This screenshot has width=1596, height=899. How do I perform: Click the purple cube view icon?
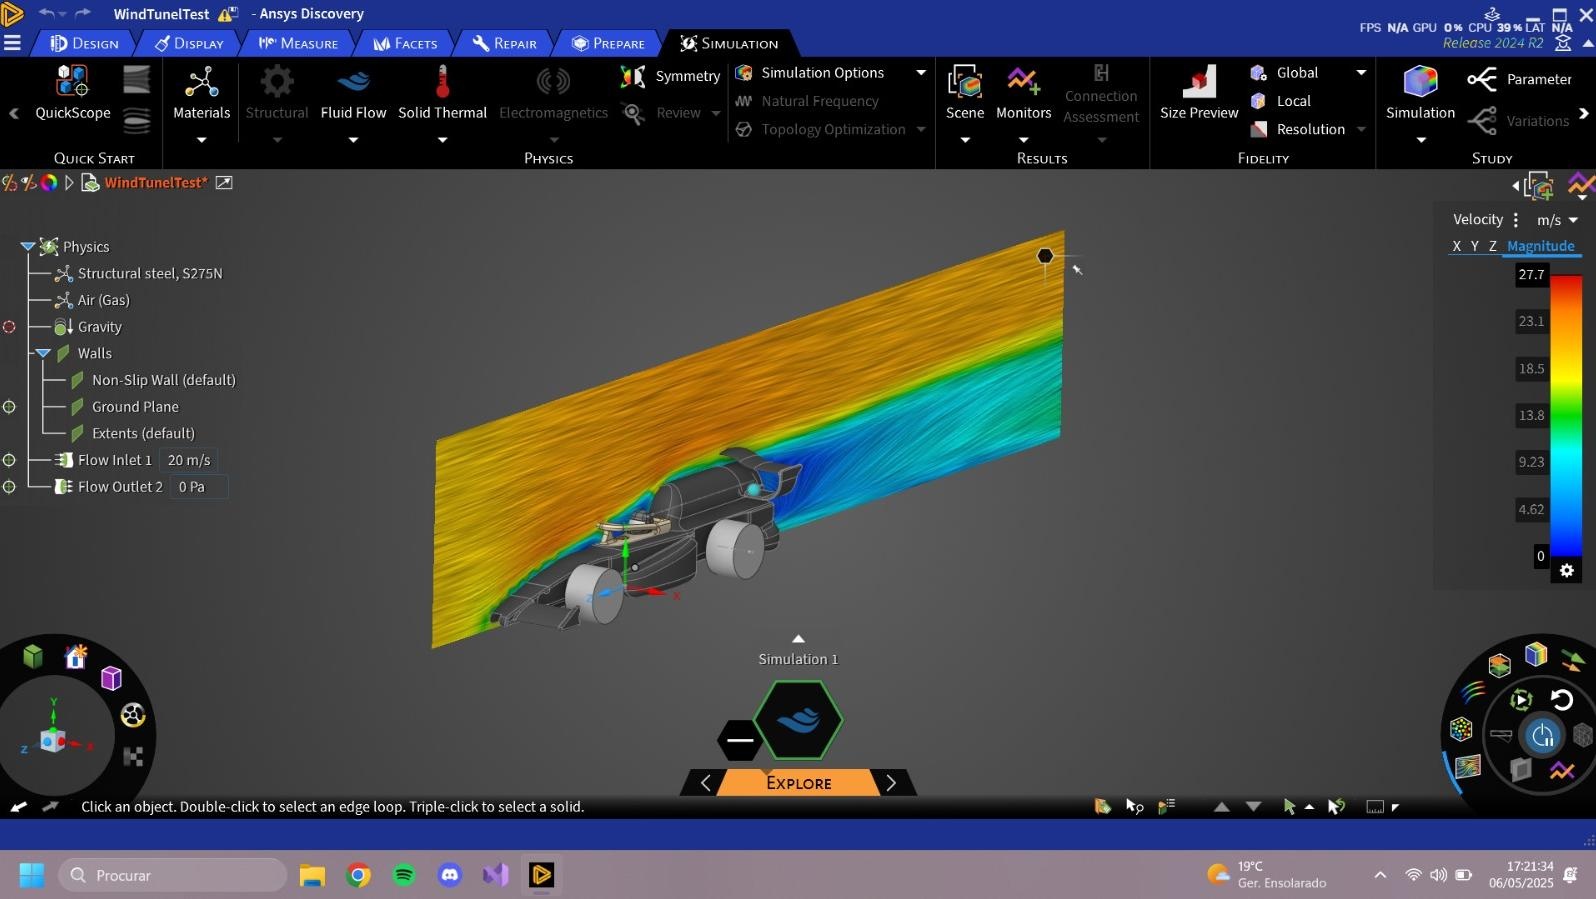[111, 678]
